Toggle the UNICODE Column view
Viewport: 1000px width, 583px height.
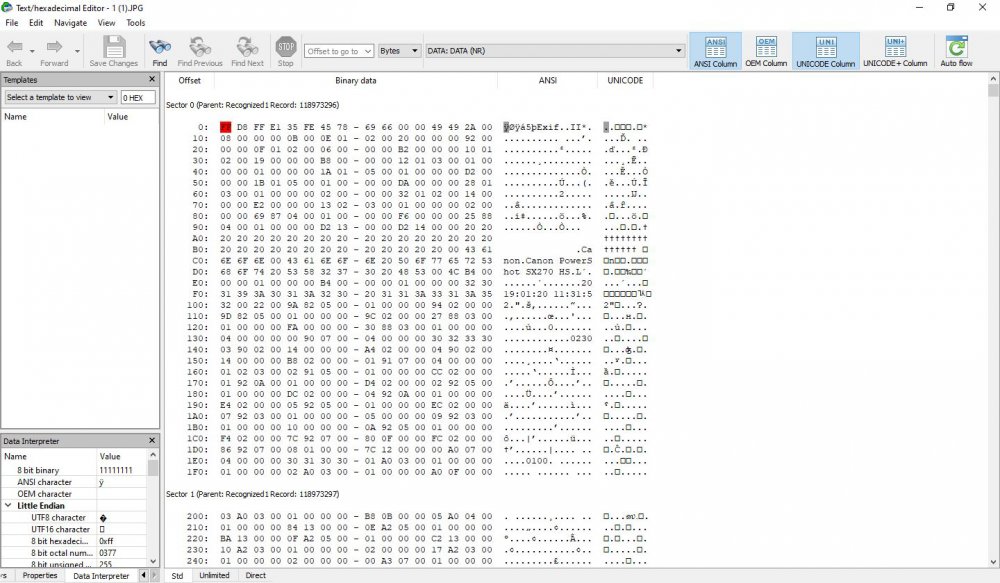(825, 51)
